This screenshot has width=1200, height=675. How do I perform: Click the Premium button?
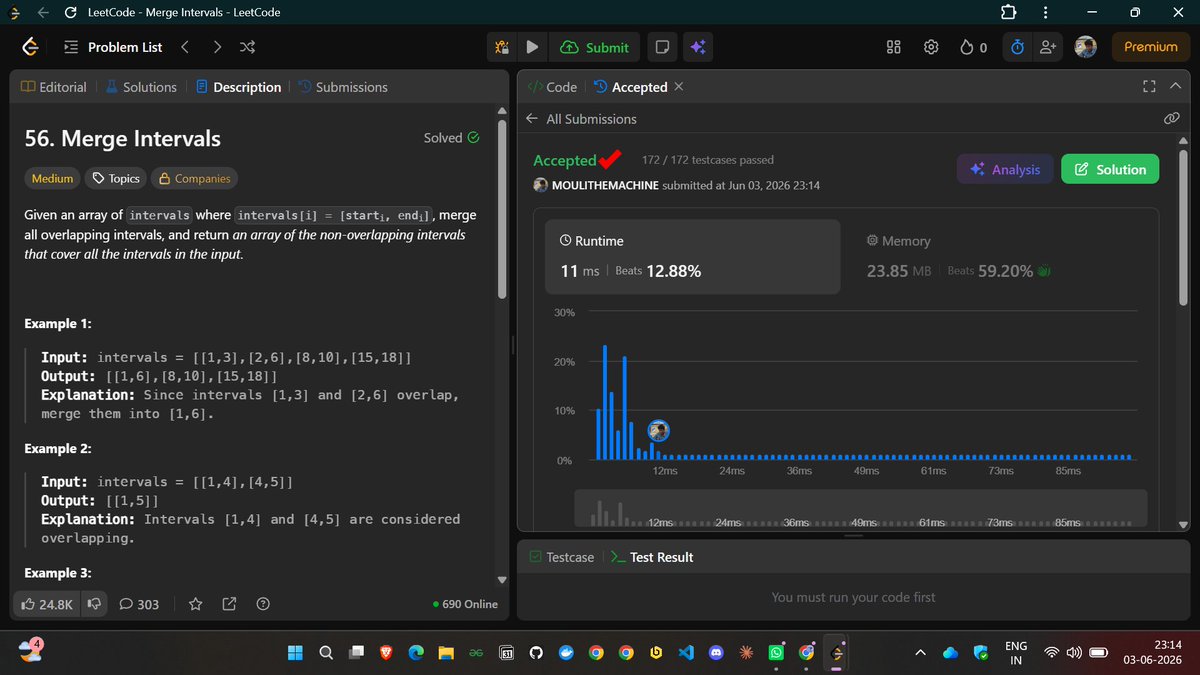tap(1151, 47)
